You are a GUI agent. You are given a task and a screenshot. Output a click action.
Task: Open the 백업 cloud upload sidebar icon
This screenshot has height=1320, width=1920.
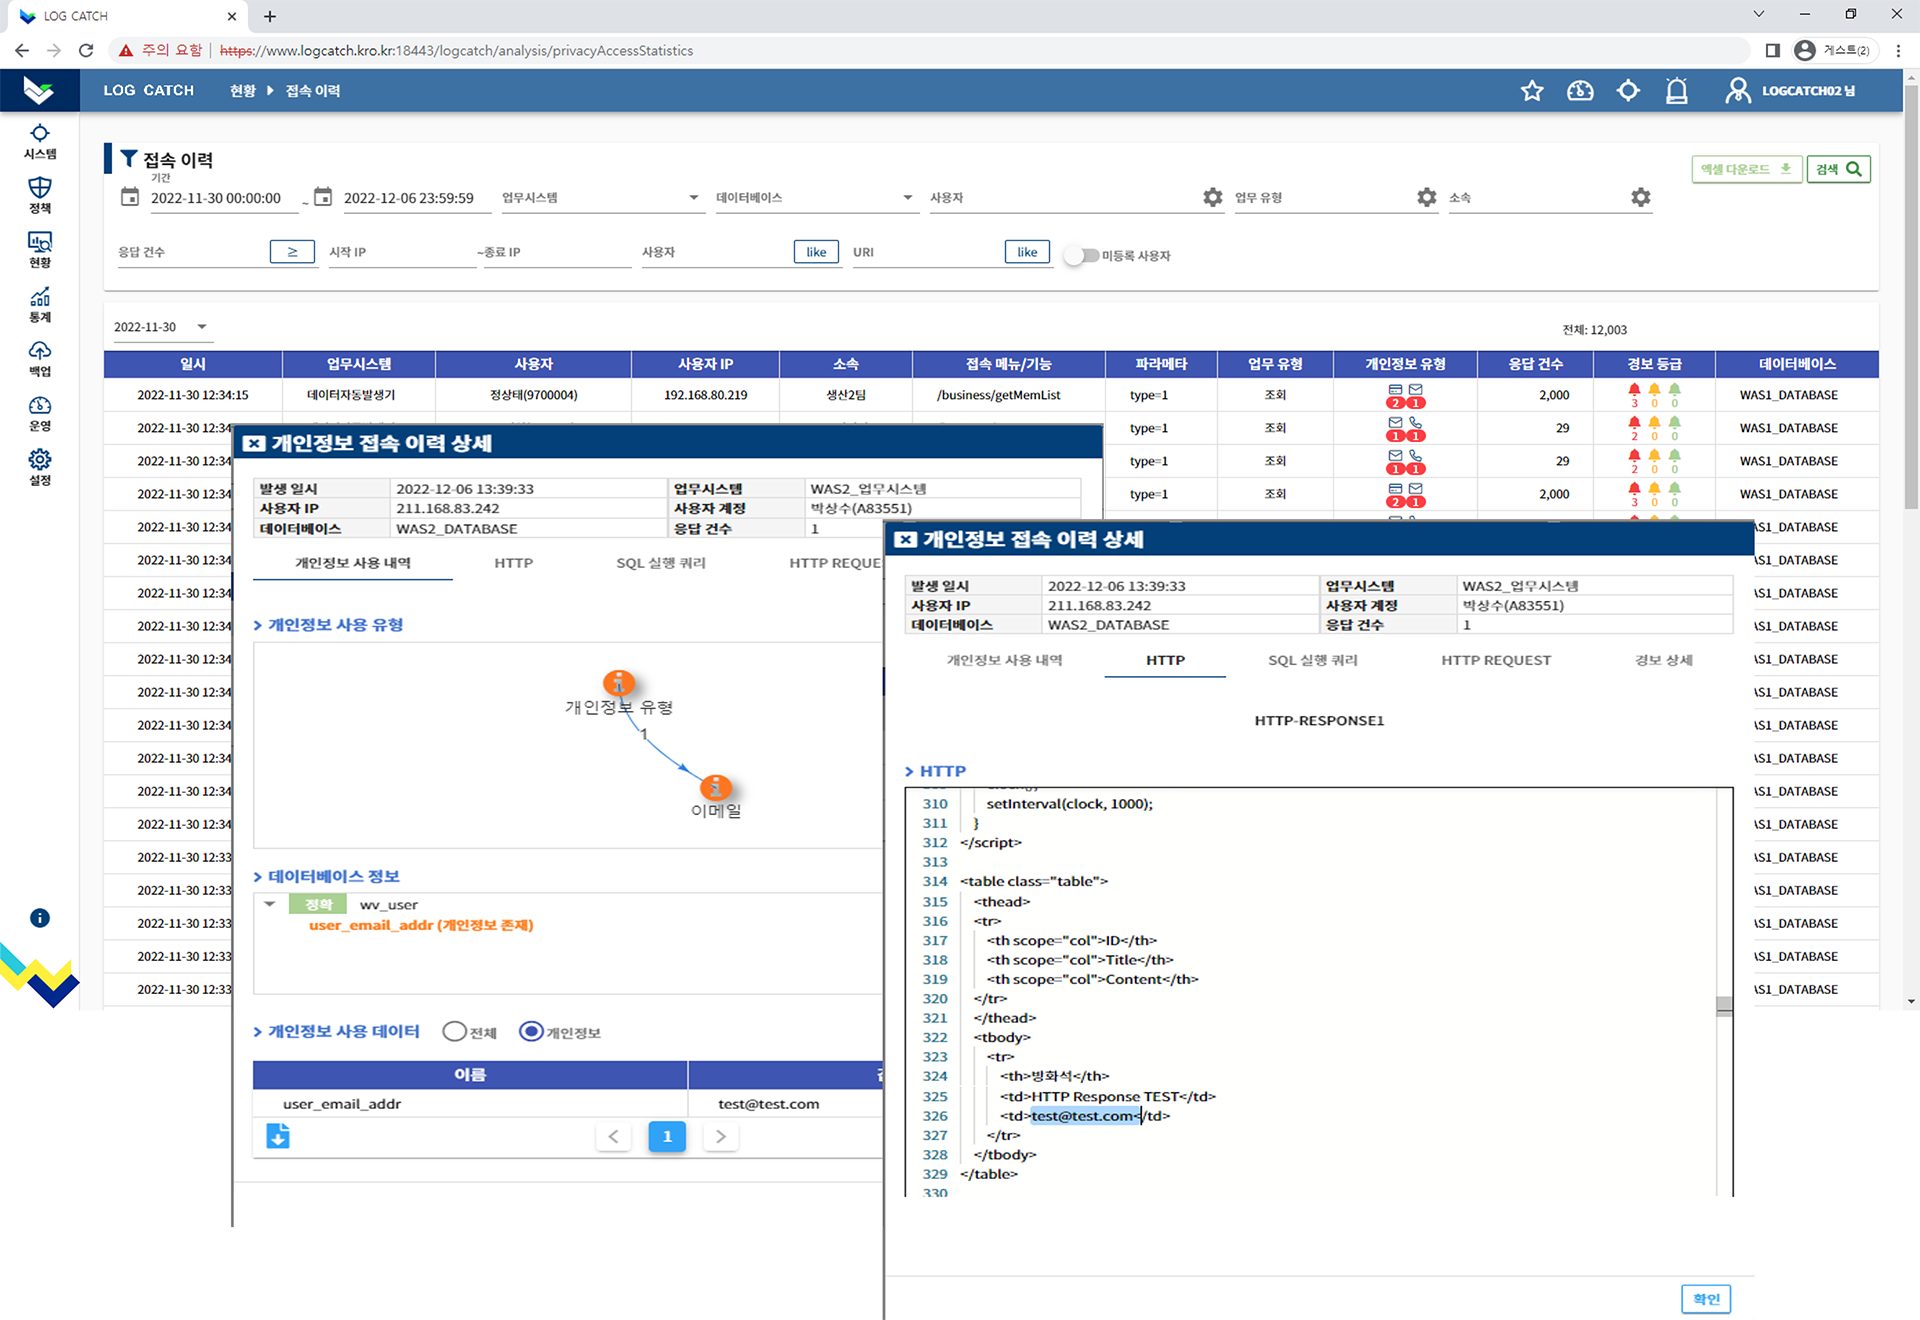[x=40, y=359]
